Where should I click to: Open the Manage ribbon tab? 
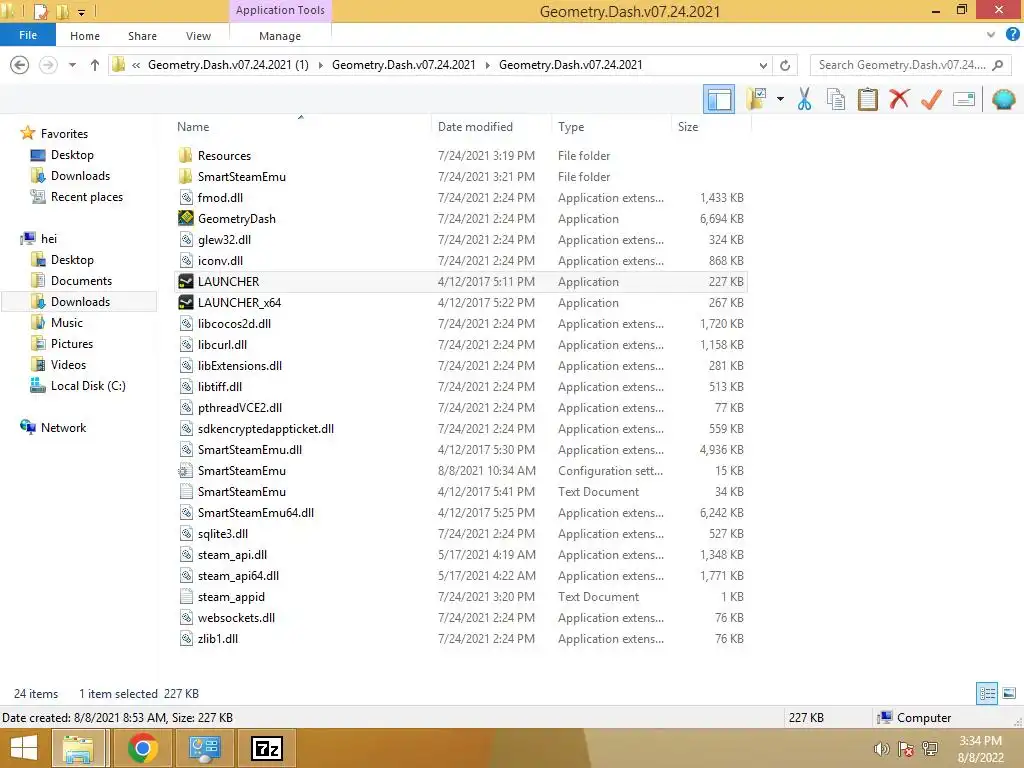coord(280,36)
